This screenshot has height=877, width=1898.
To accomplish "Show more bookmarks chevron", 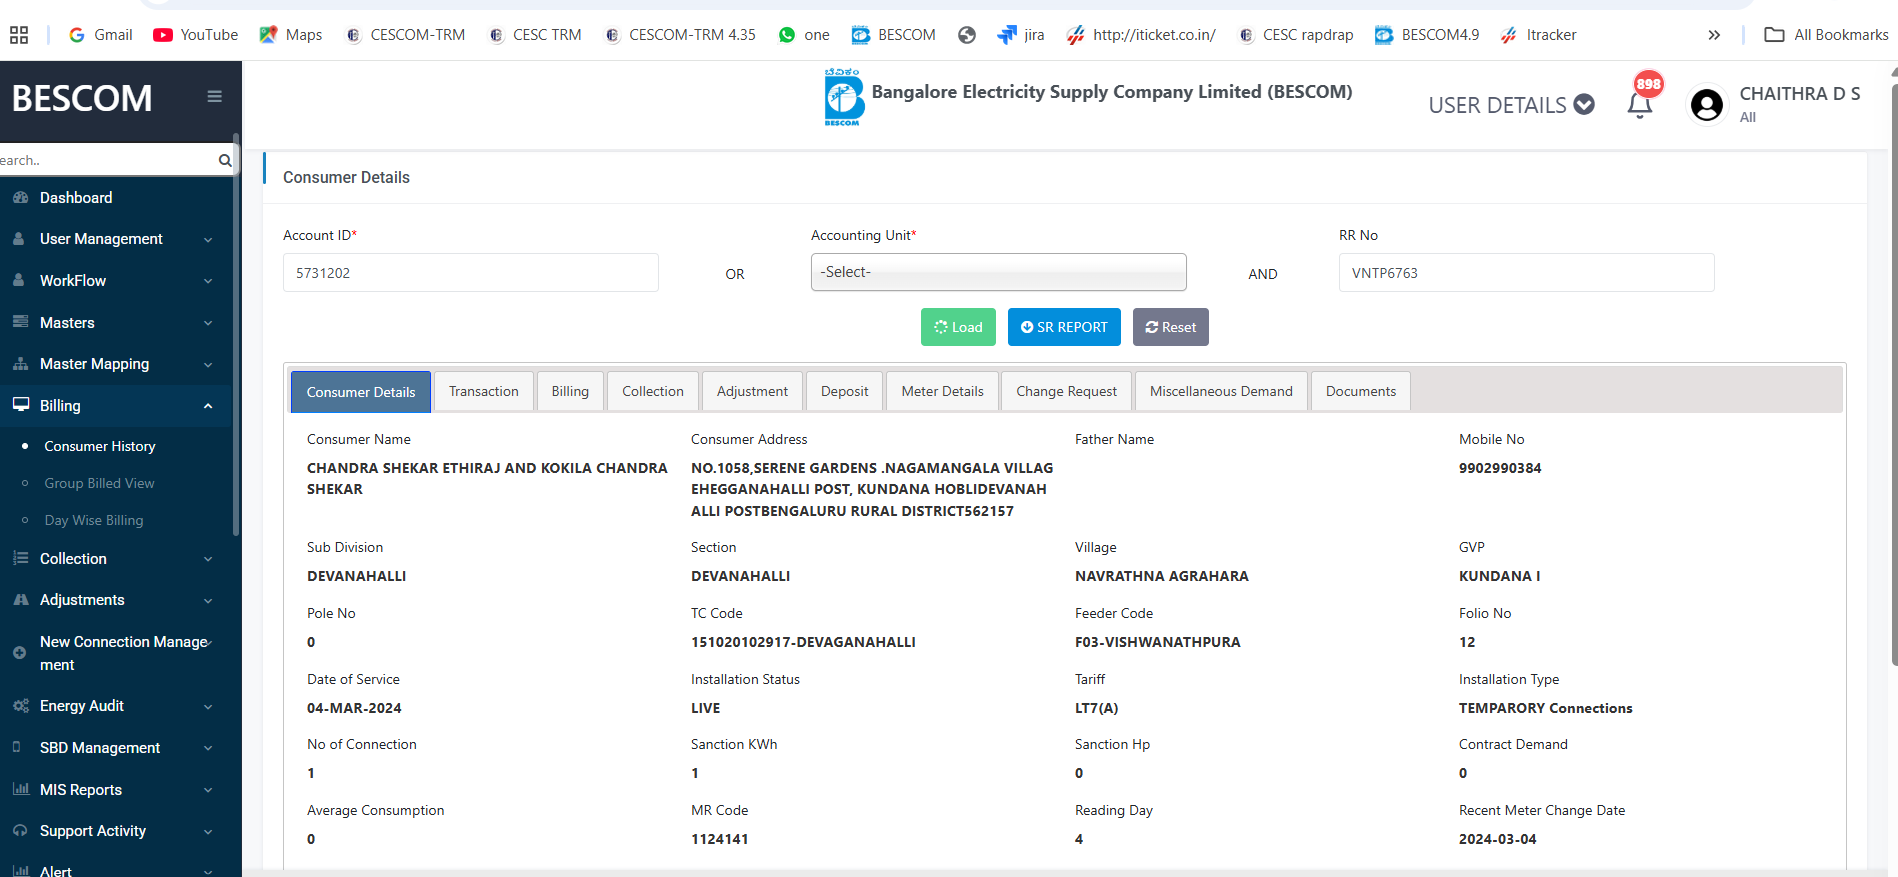I will pyautogui.click(x=1714, y=35).
